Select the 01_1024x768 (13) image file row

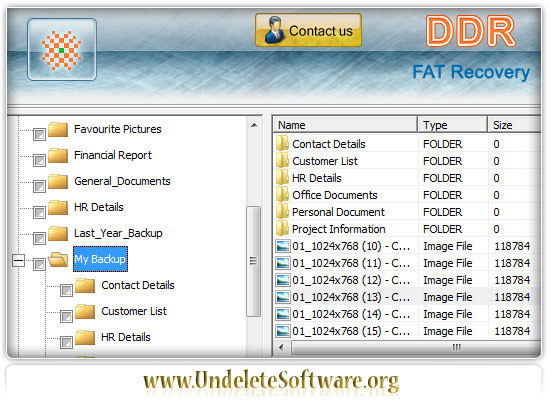coord(407,297)
